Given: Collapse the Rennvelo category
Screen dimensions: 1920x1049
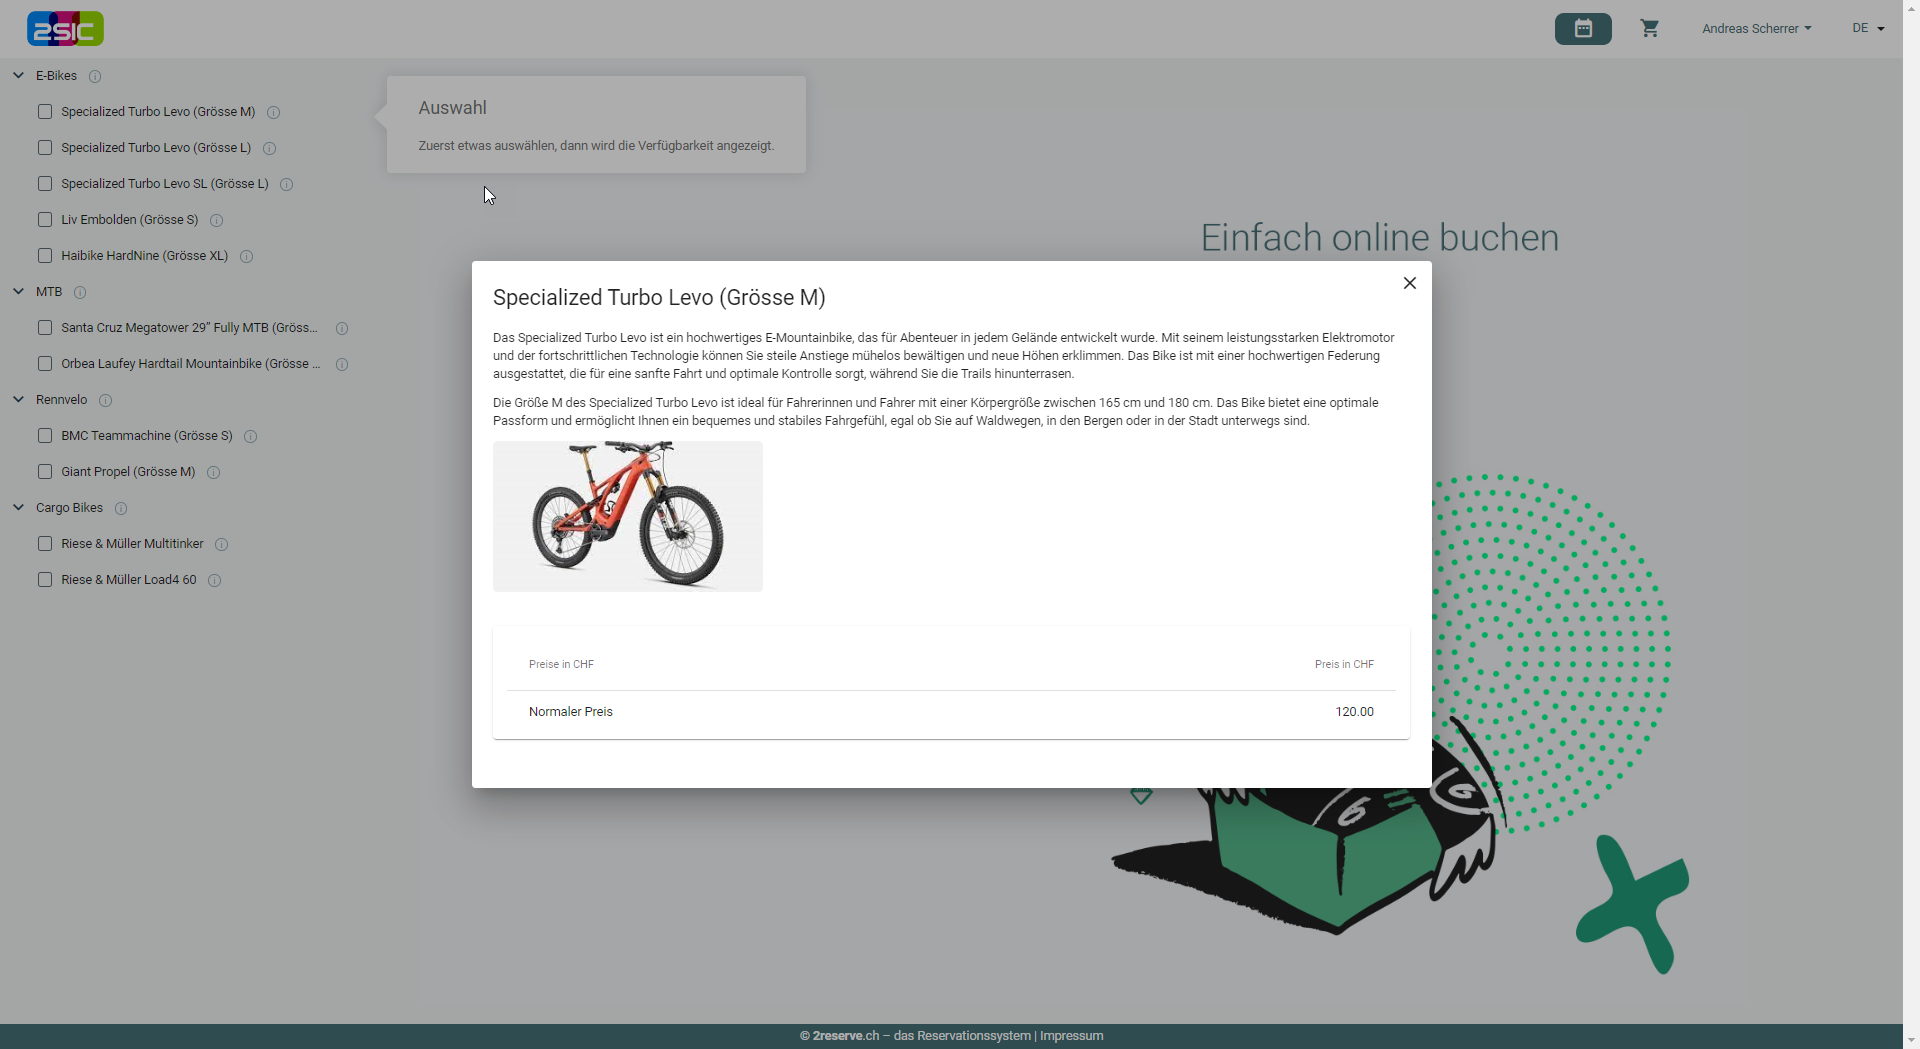Looking at the screenshot, I should (18, 400).
